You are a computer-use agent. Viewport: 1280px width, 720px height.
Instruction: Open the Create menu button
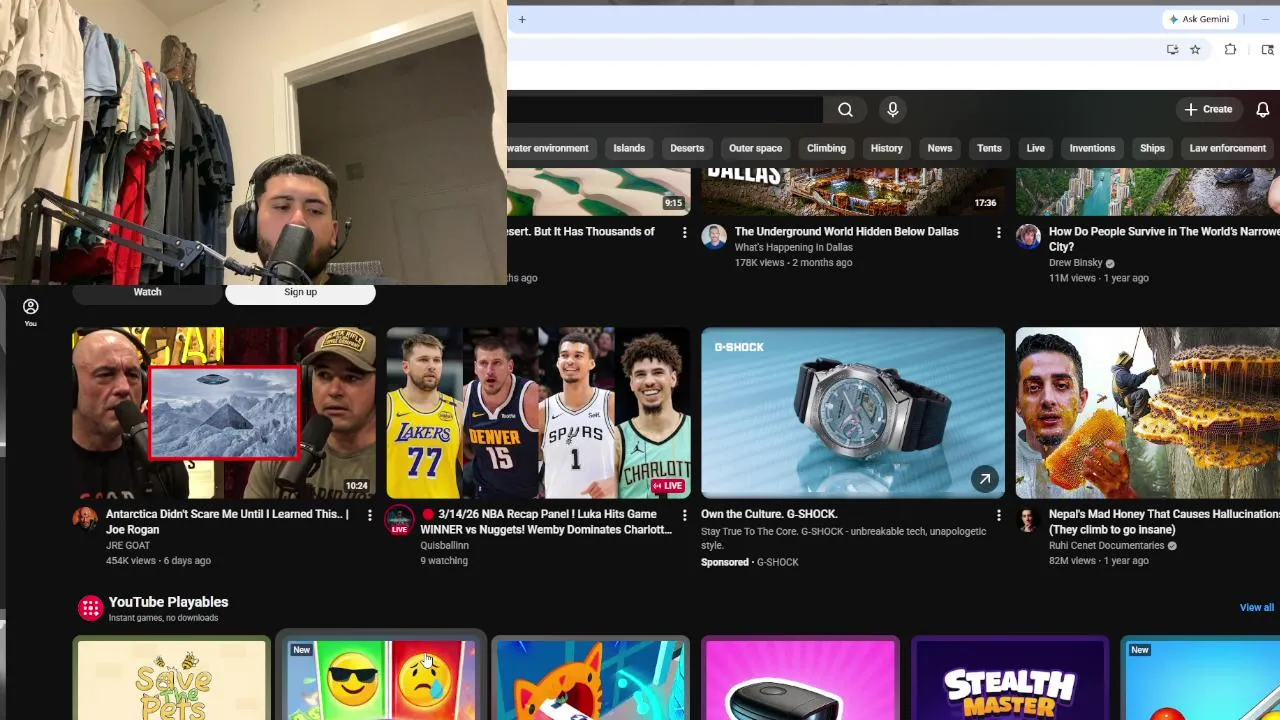pos(1208,109)
